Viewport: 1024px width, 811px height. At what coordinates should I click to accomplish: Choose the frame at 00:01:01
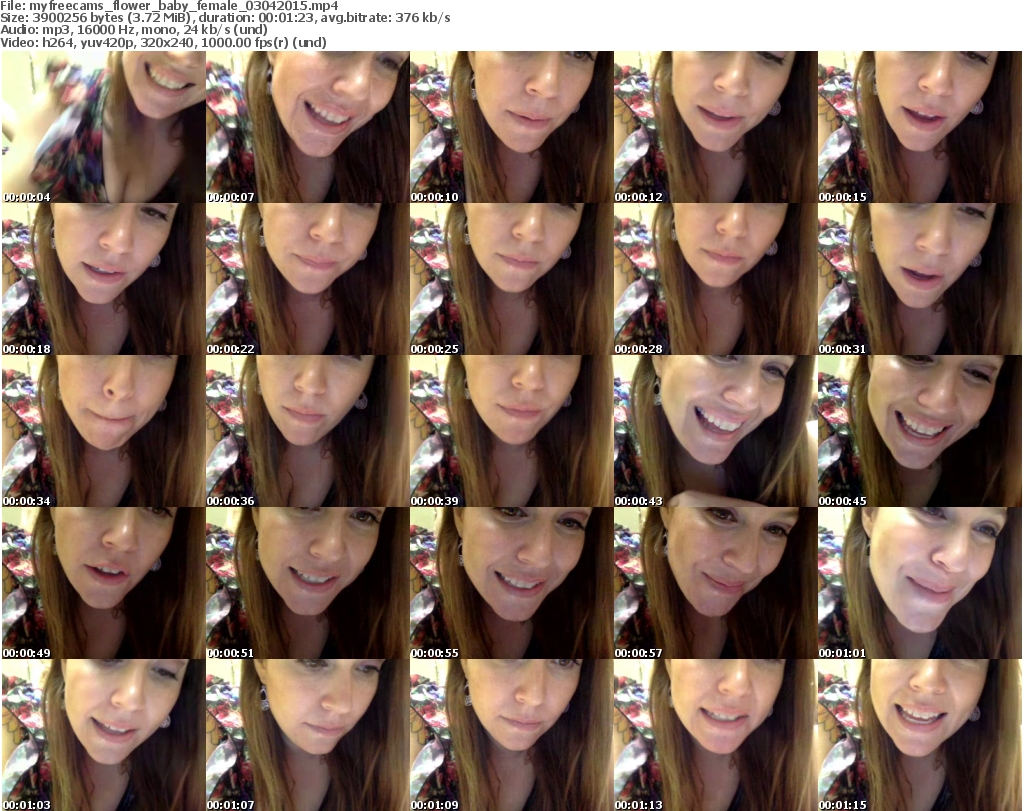click(x=919, y=583)
